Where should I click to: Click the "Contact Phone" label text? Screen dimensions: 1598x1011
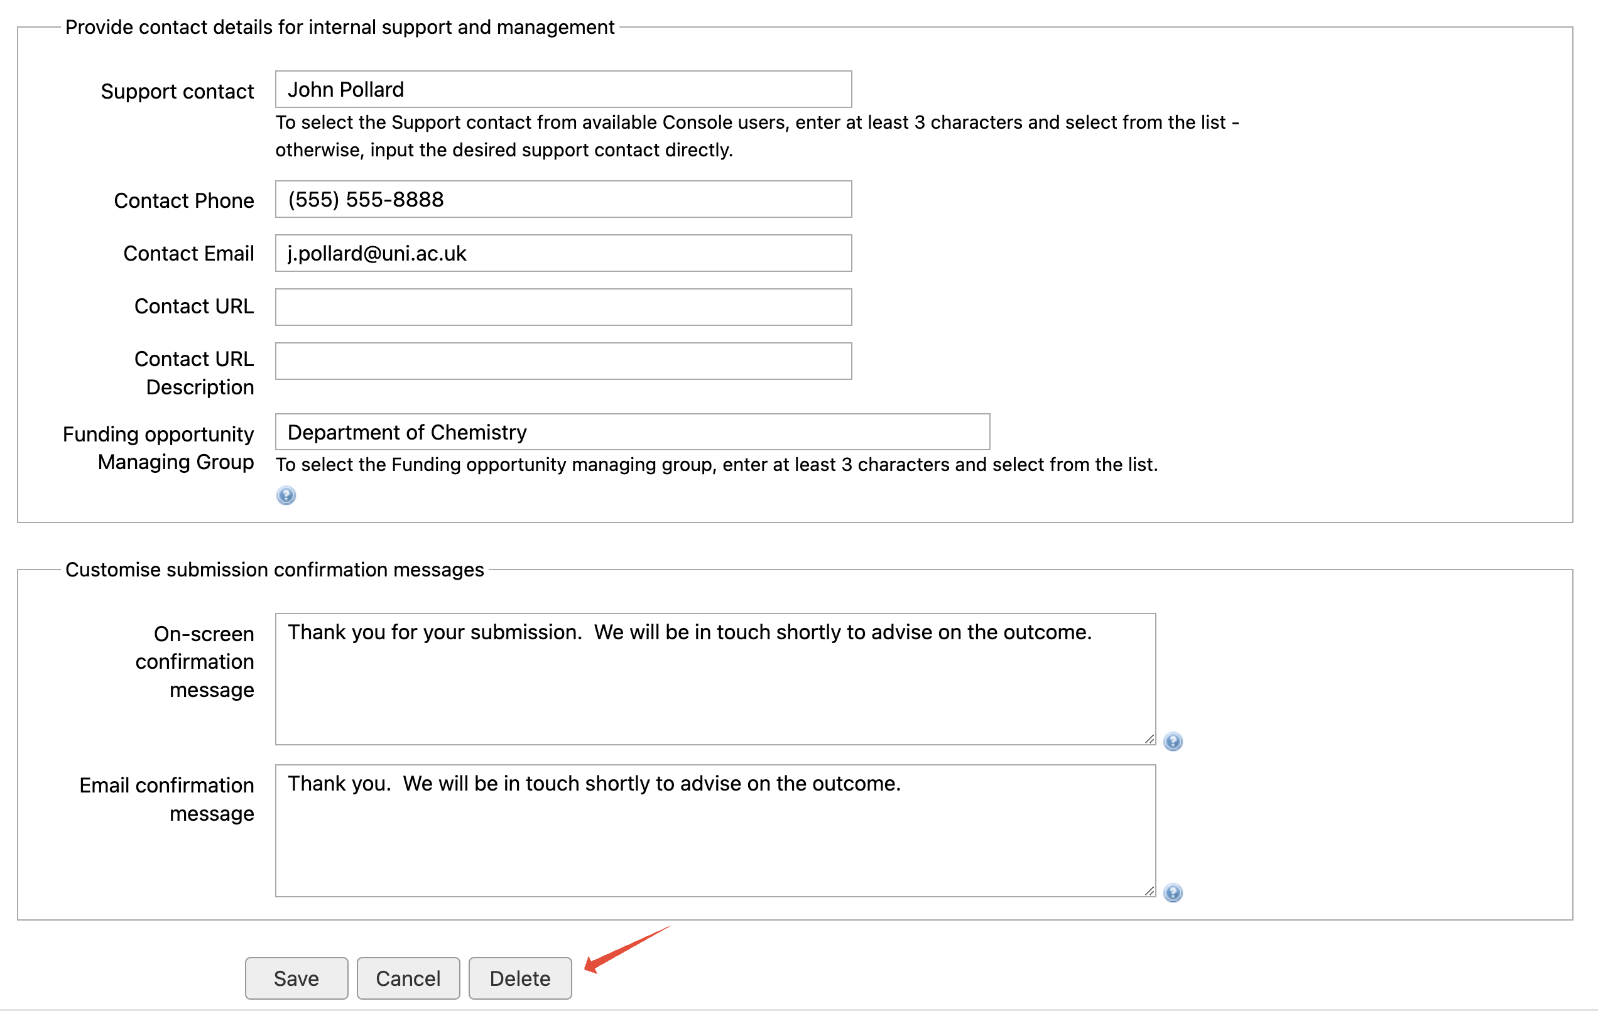(184, 201)
